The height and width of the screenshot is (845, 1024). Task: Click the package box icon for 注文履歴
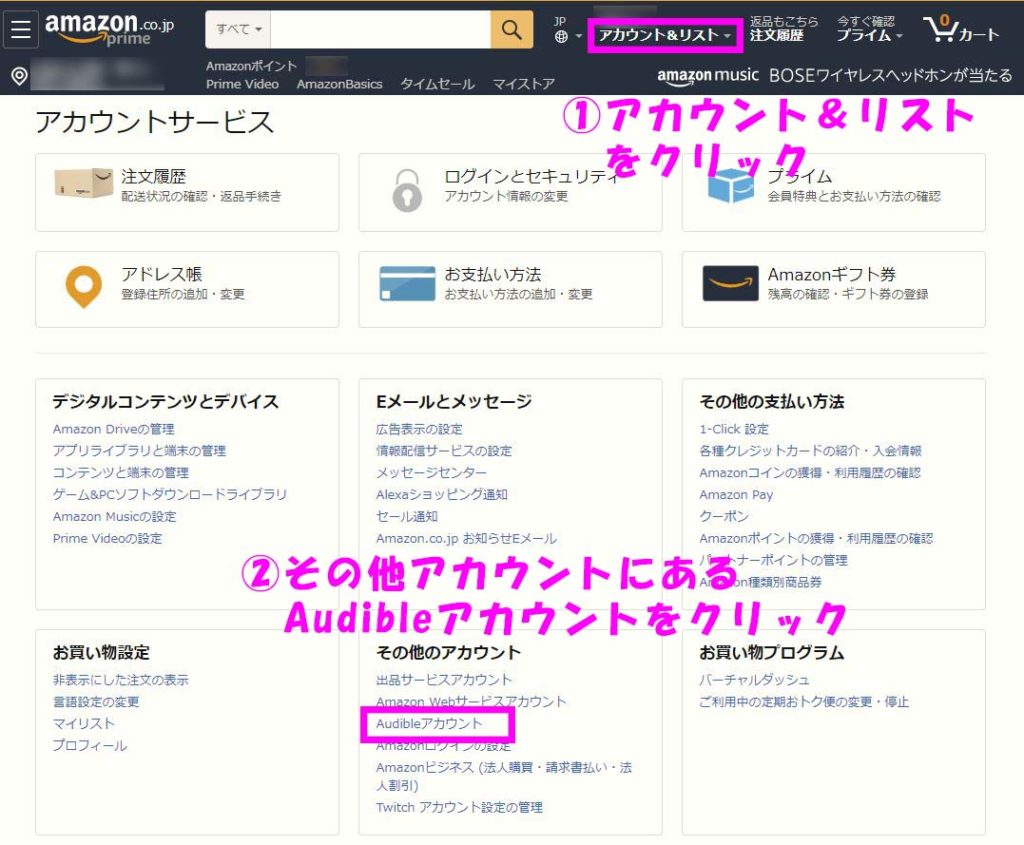pos(84,183)
